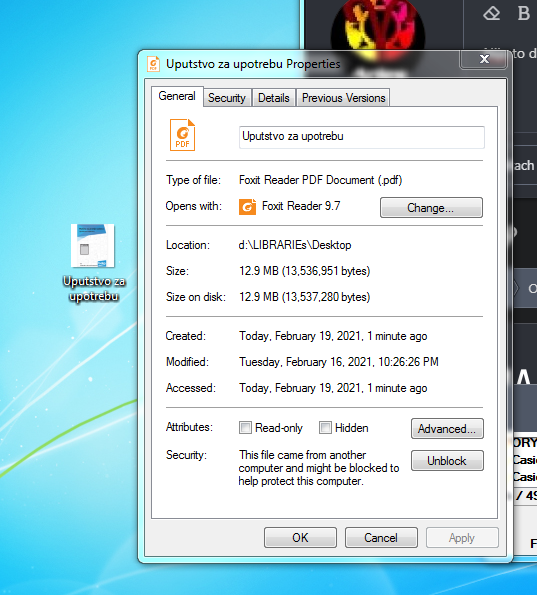
Task: Click the Uputstvo za upotrebu Properties title
Action: [x=253, y=64]
